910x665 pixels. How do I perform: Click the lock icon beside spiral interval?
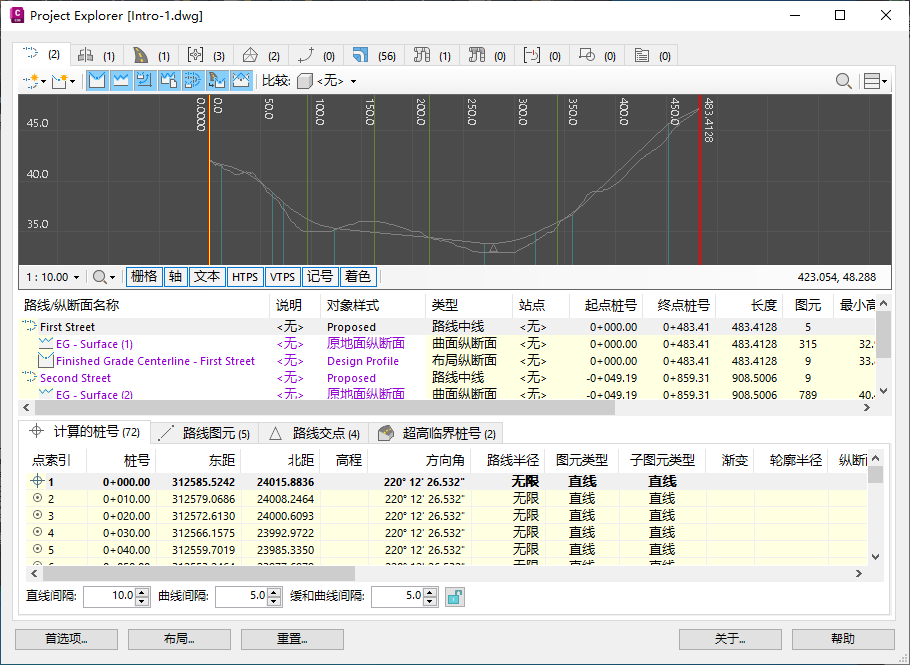pyautogui.click(x=455, y=597)
